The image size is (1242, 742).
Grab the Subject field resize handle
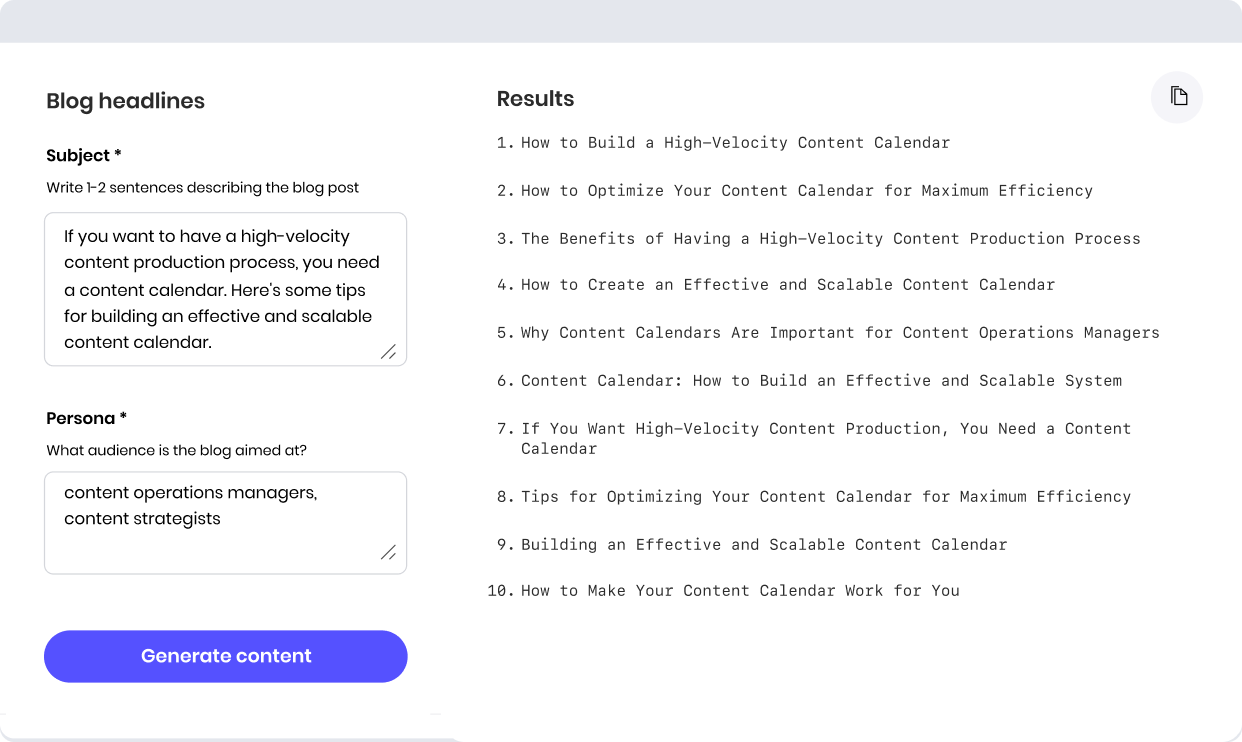point(388,351)
